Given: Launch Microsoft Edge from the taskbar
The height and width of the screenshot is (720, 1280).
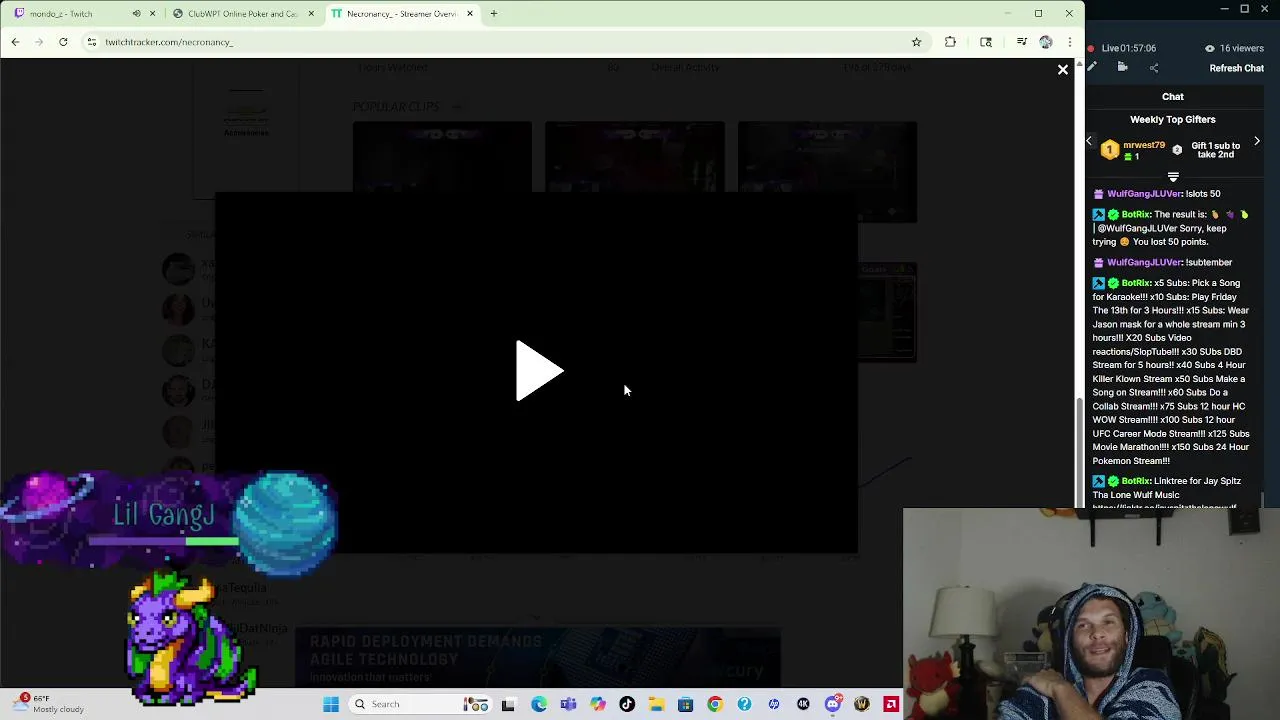Looking at the screenshot, I should click(539, 704).
